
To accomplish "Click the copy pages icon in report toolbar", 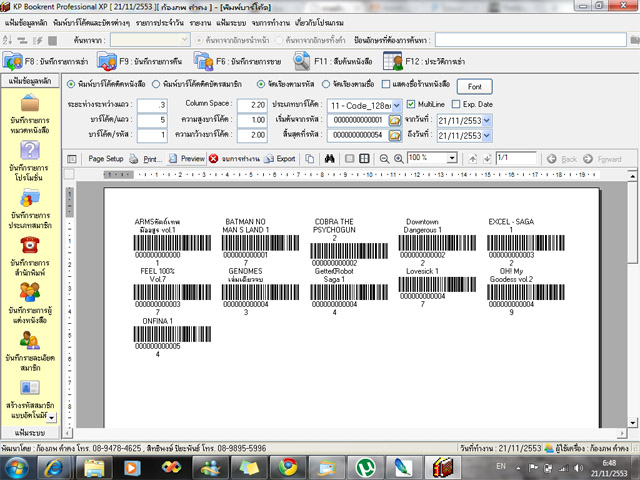I will click(x=310, y=159).
